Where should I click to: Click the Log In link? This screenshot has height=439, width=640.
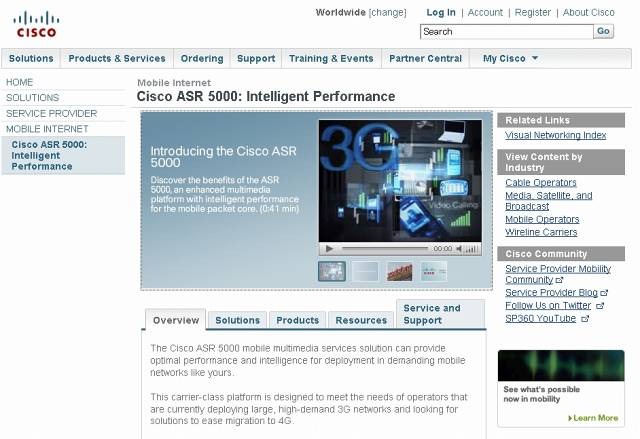[441, 13]
